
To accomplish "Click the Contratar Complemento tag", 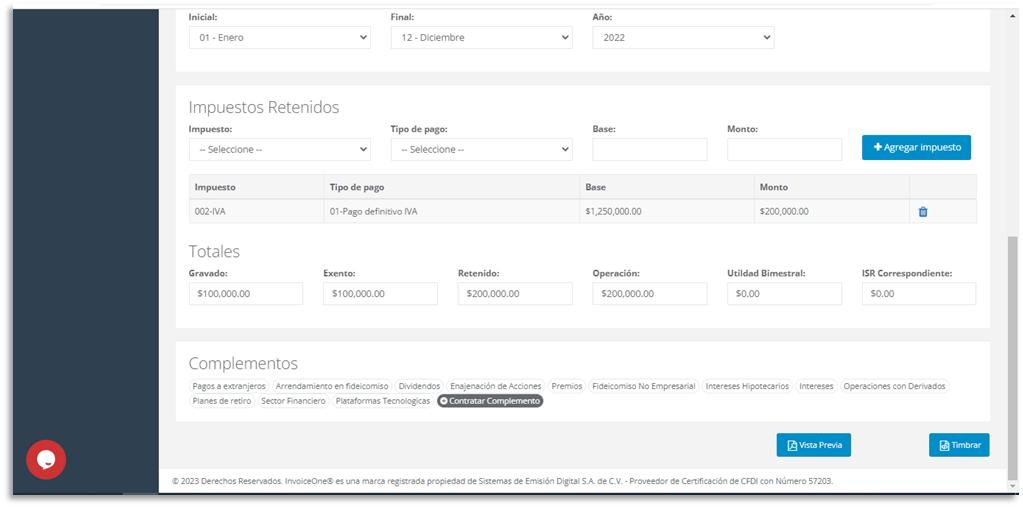I will point(490,401).
